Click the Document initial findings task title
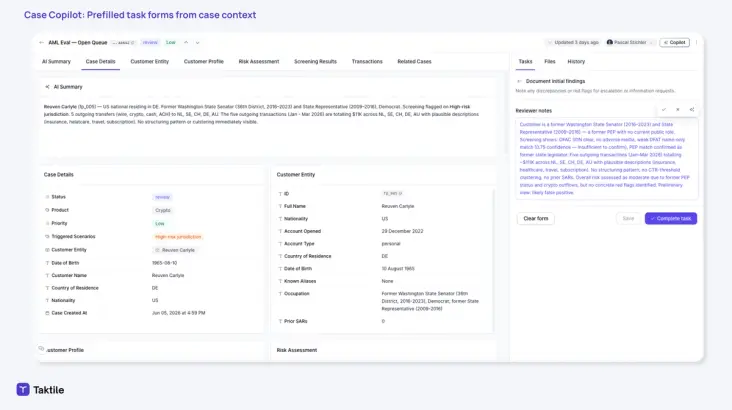This screenshot has height=410, width=732. click(x=555, y=81)
